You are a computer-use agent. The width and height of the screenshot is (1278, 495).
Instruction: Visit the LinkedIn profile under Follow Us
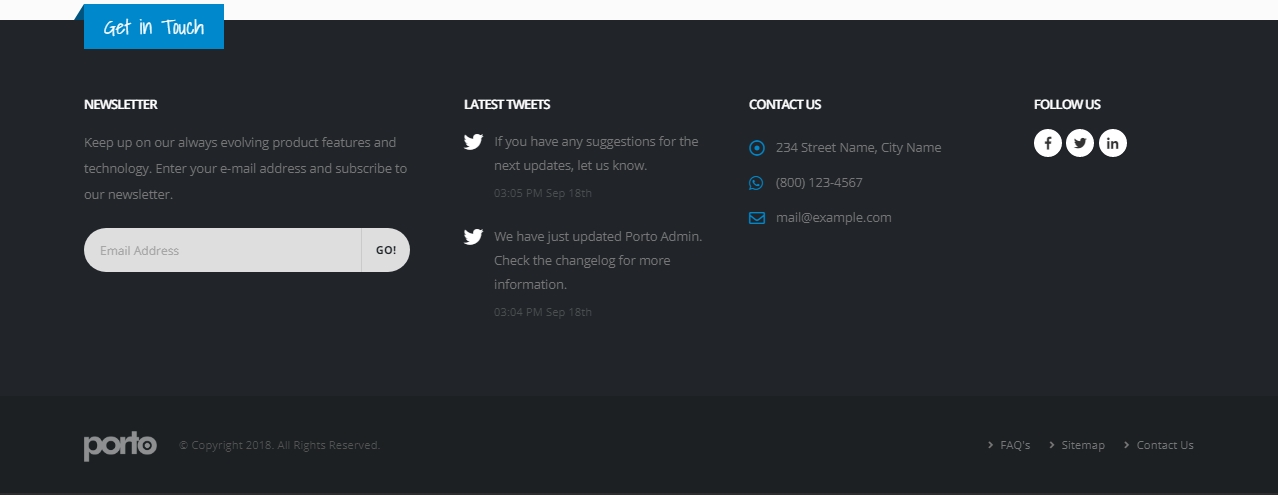point(1112,143)
